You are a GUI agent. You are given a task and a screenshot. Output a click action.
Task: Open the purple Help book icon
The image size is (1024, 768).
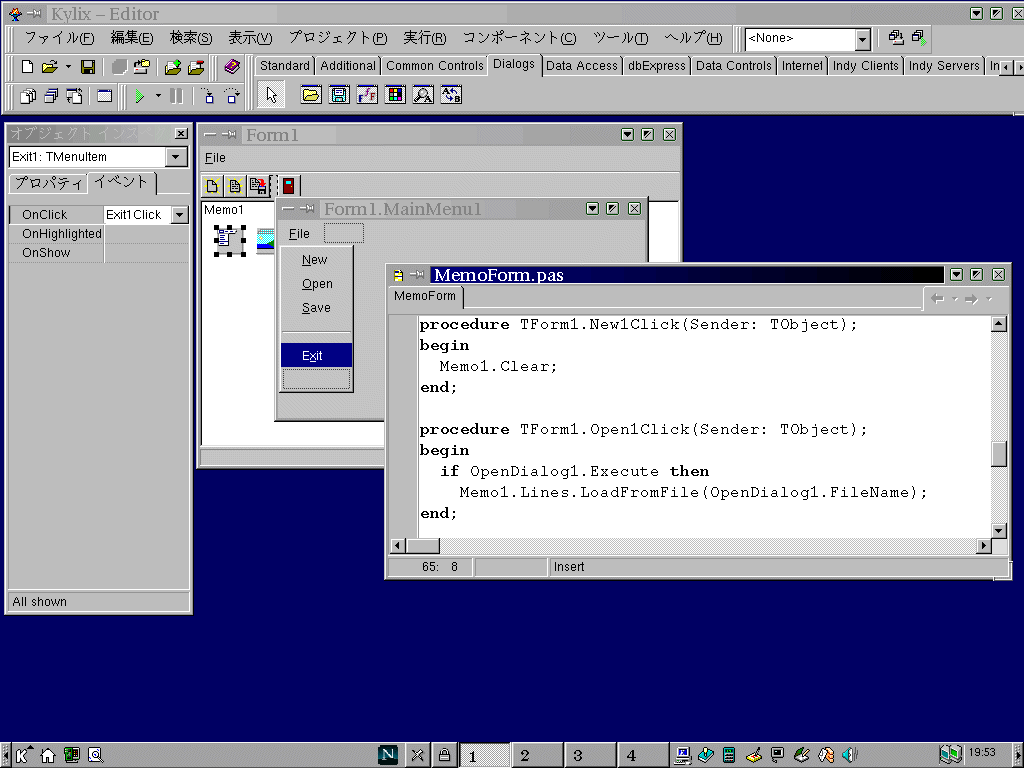(x=232, y=67)
